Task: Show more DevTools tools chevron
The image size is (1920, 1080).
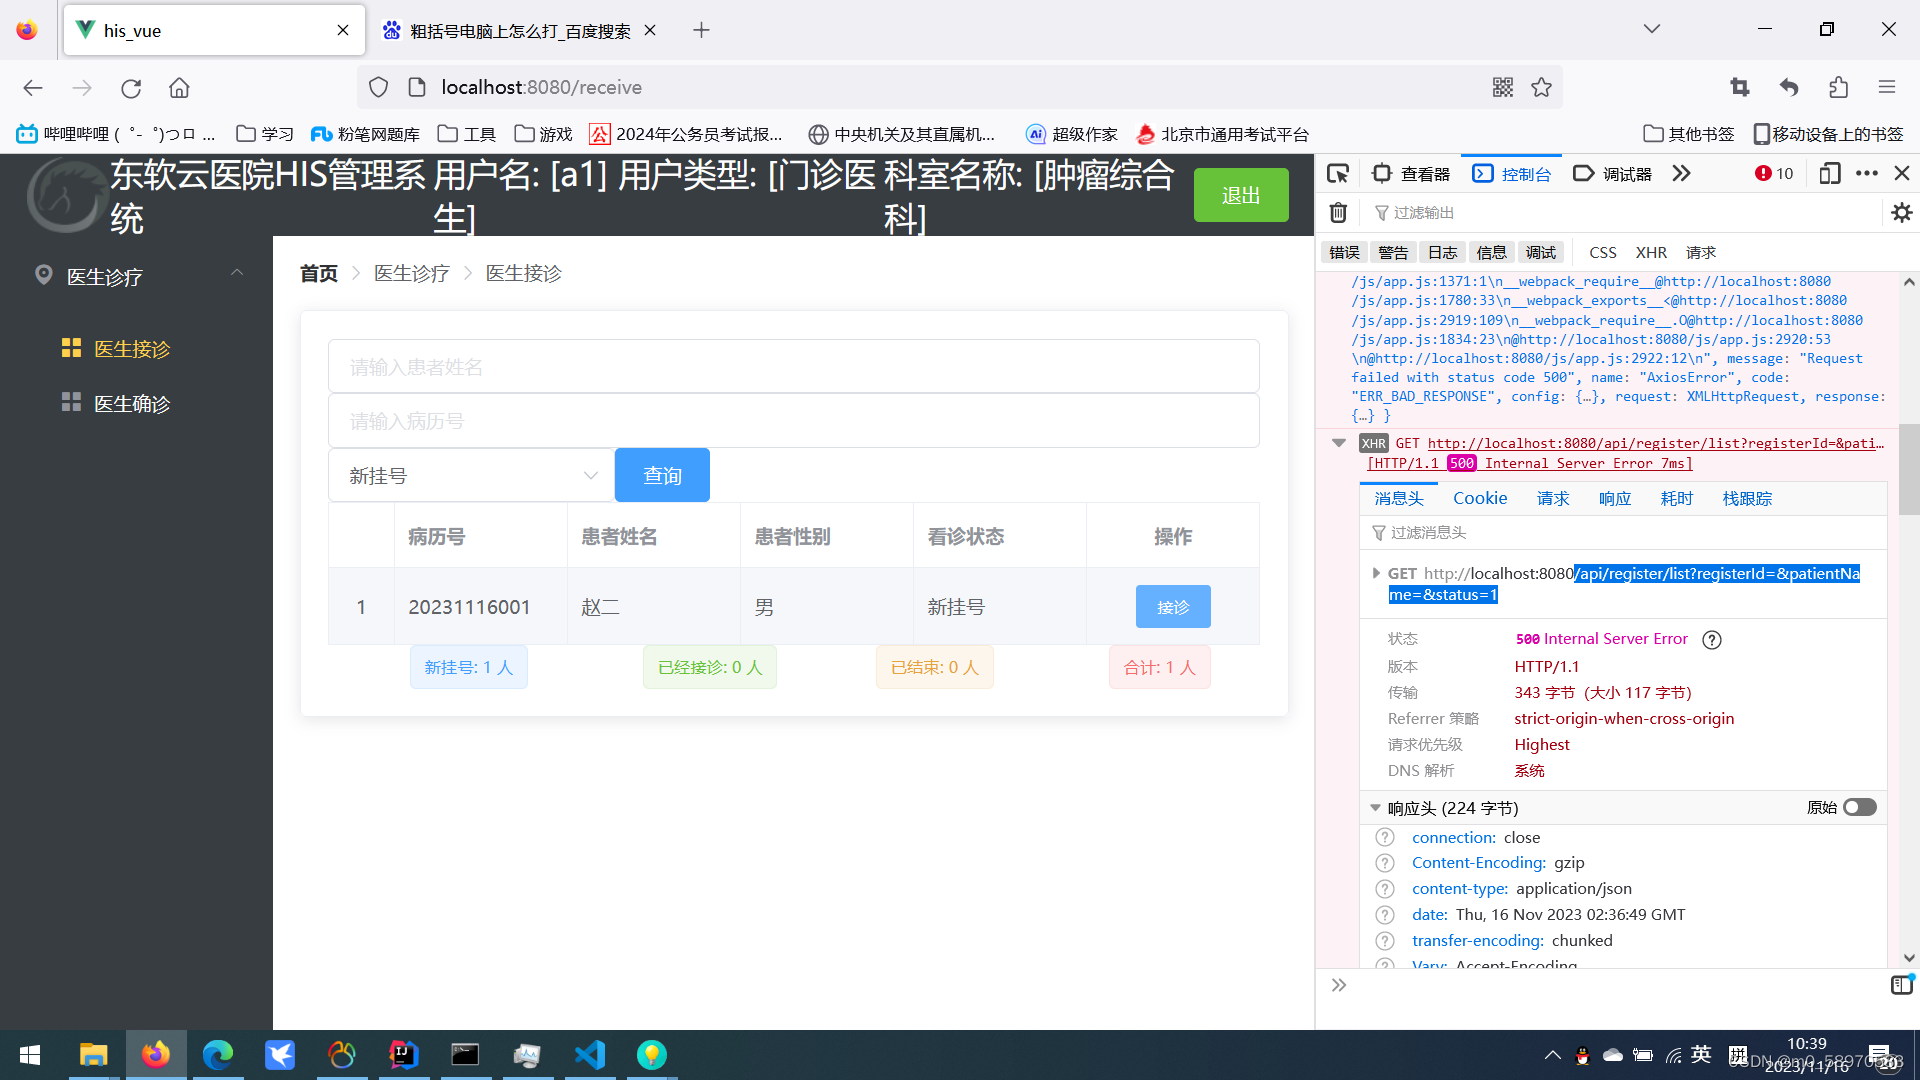Action: point(1681,173)
